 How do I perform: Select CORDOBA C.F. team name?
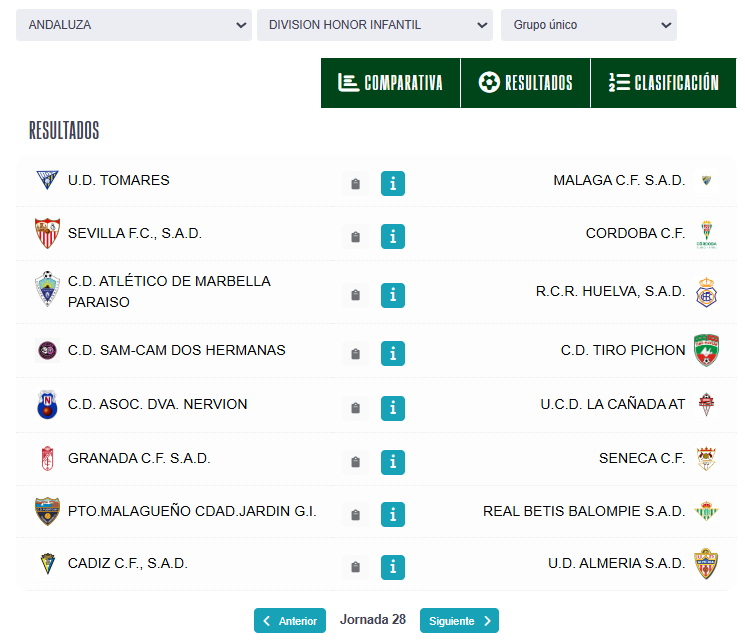pyautogui.click(x=636, y=233)
